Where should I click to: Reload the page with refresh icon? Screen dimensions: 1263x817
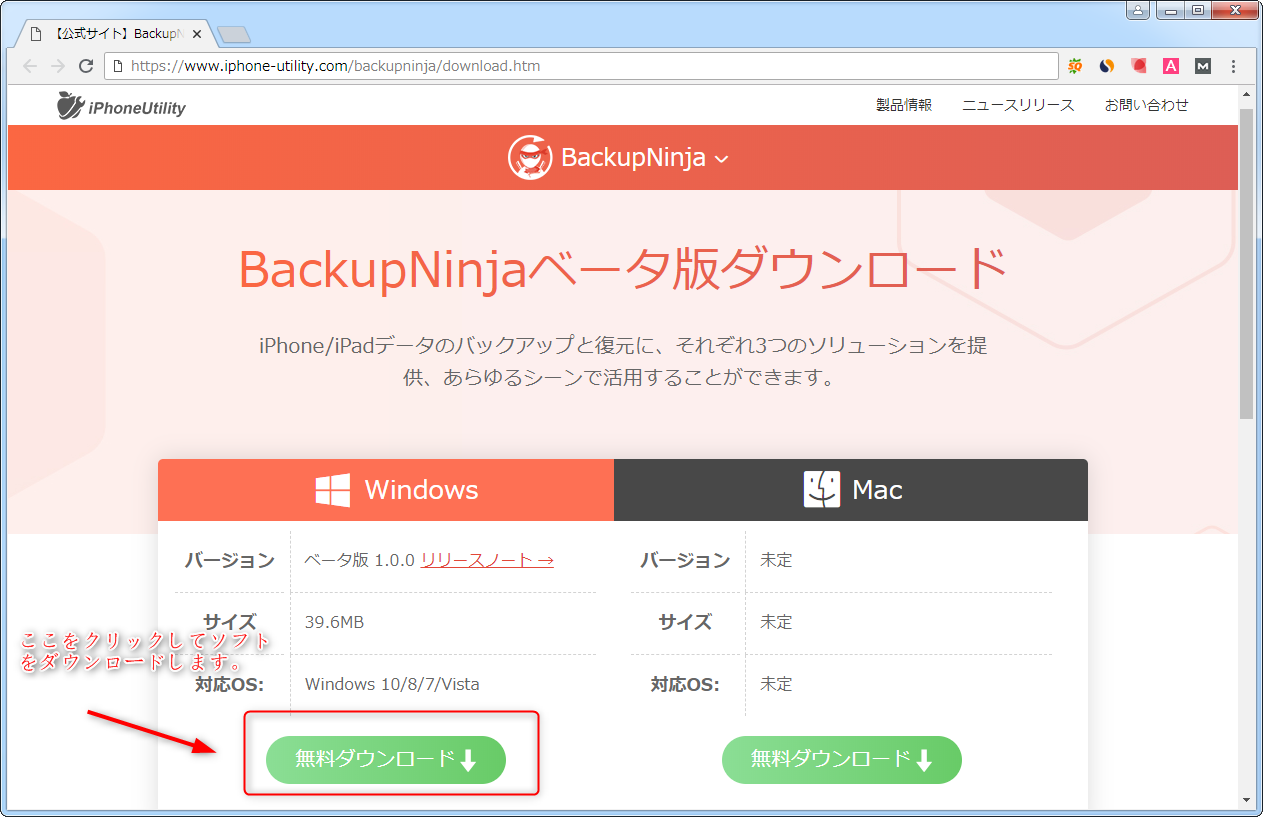(x=86, y=66)
